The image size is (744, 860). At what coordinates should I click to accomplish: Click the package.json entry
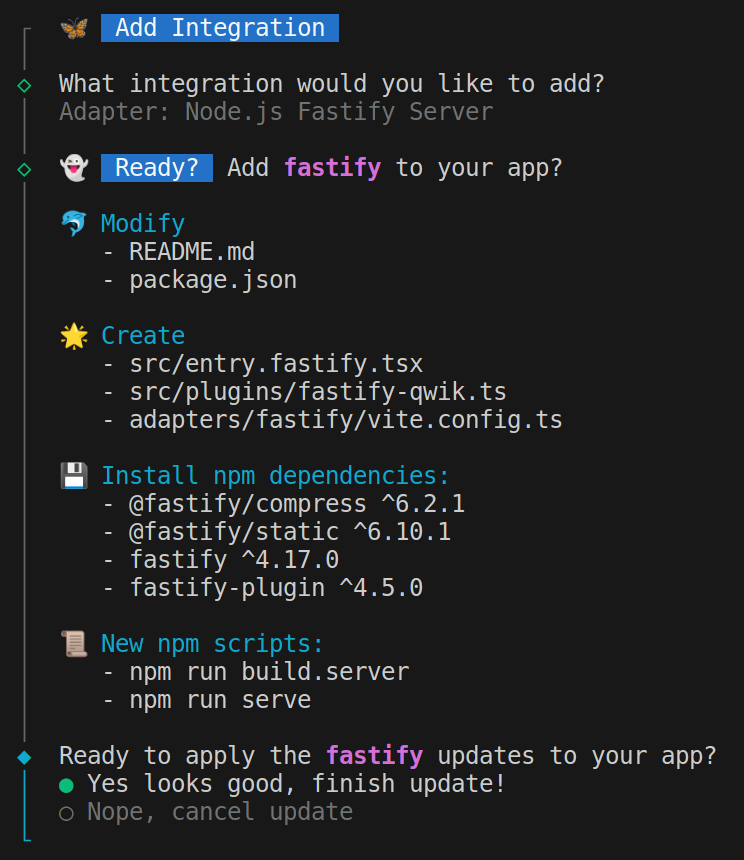(213, 280)
